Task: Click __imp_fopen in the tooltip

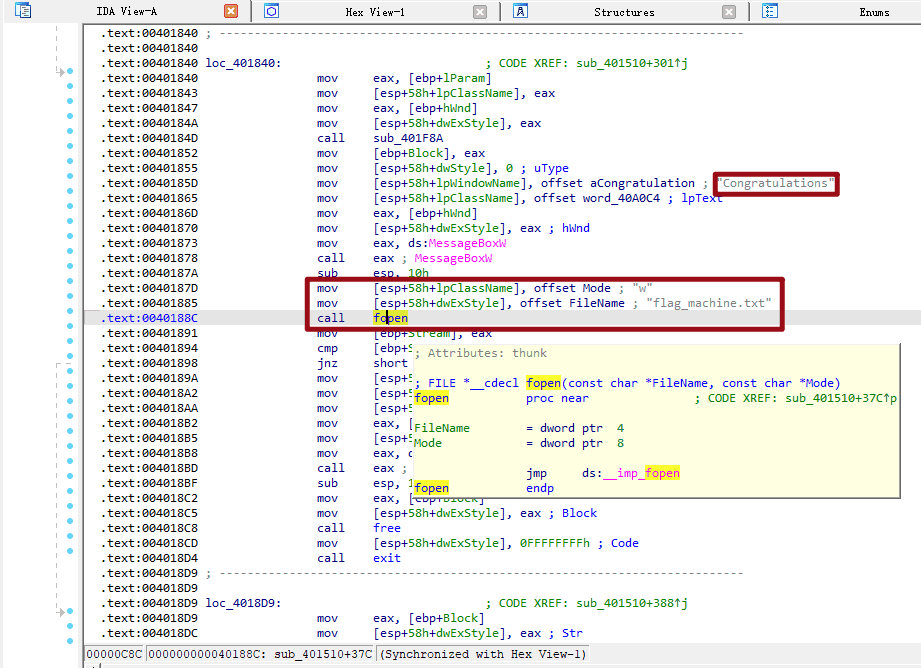Action: point(641,473)
